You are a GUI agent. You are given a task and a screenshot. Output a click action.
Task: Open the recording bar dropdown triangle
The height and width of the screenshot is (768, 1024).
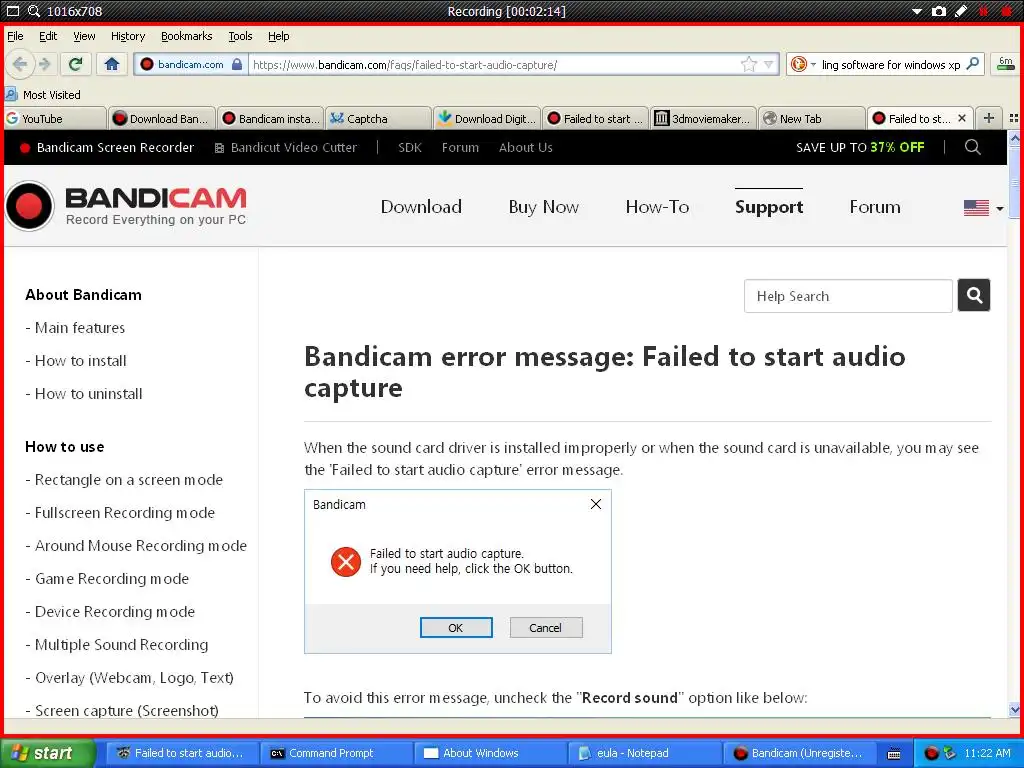[x=916, y=11]
